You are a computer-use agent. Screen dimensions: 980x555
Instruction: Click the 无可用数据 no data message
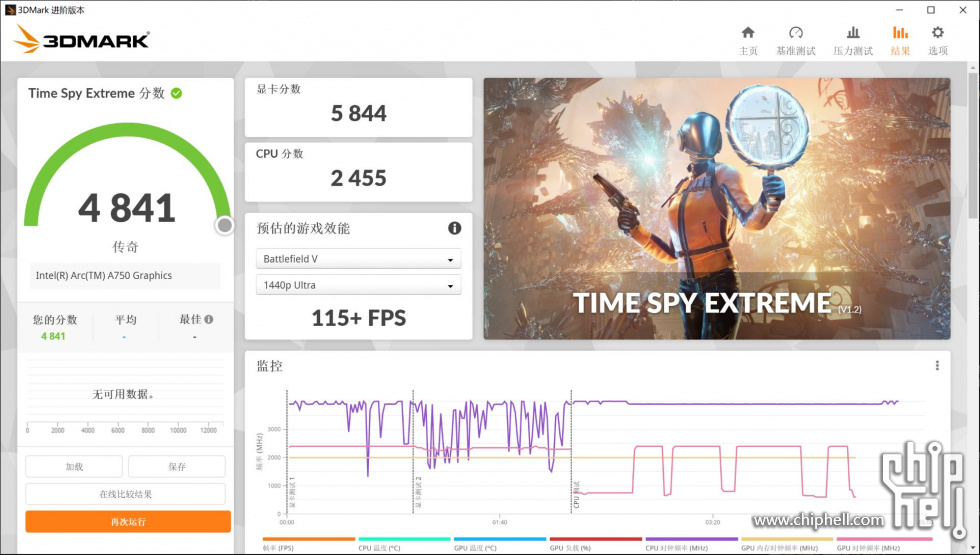(x=123, y=394)
